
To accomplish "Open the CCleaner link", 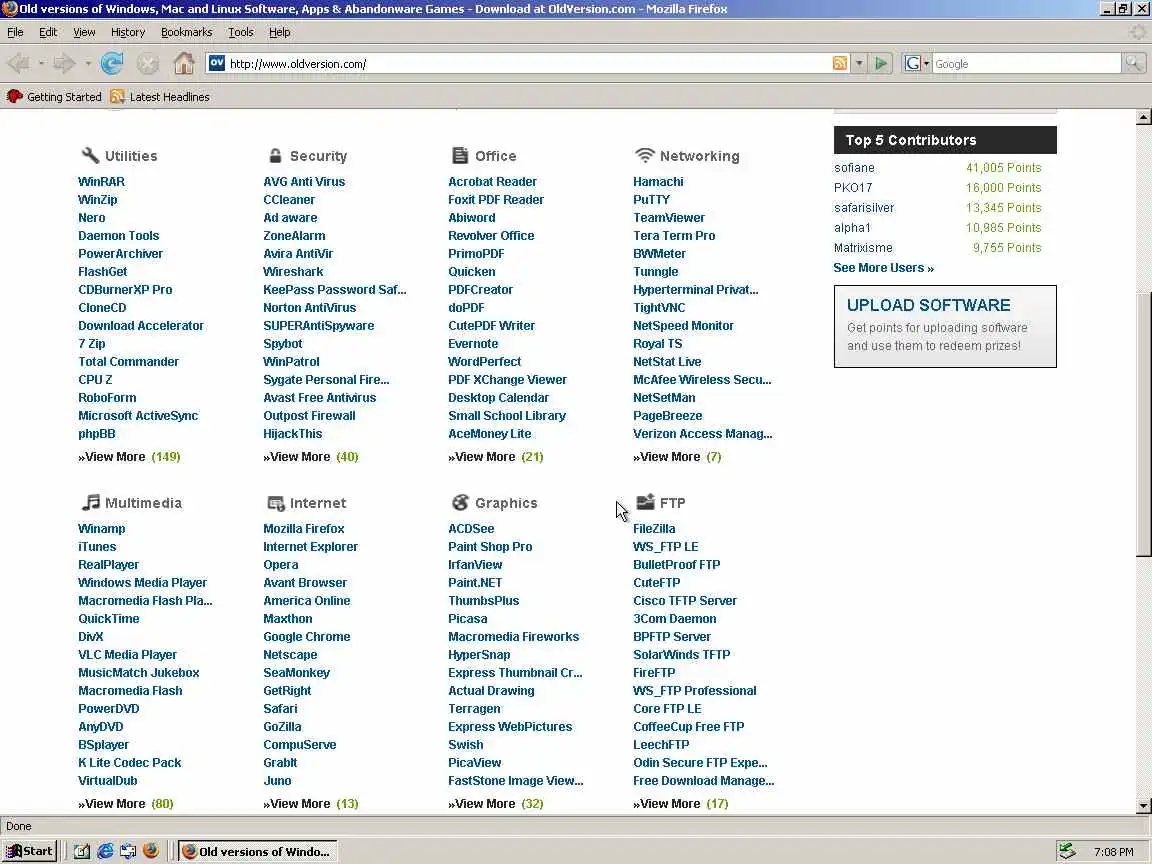I will pos(289,200).
